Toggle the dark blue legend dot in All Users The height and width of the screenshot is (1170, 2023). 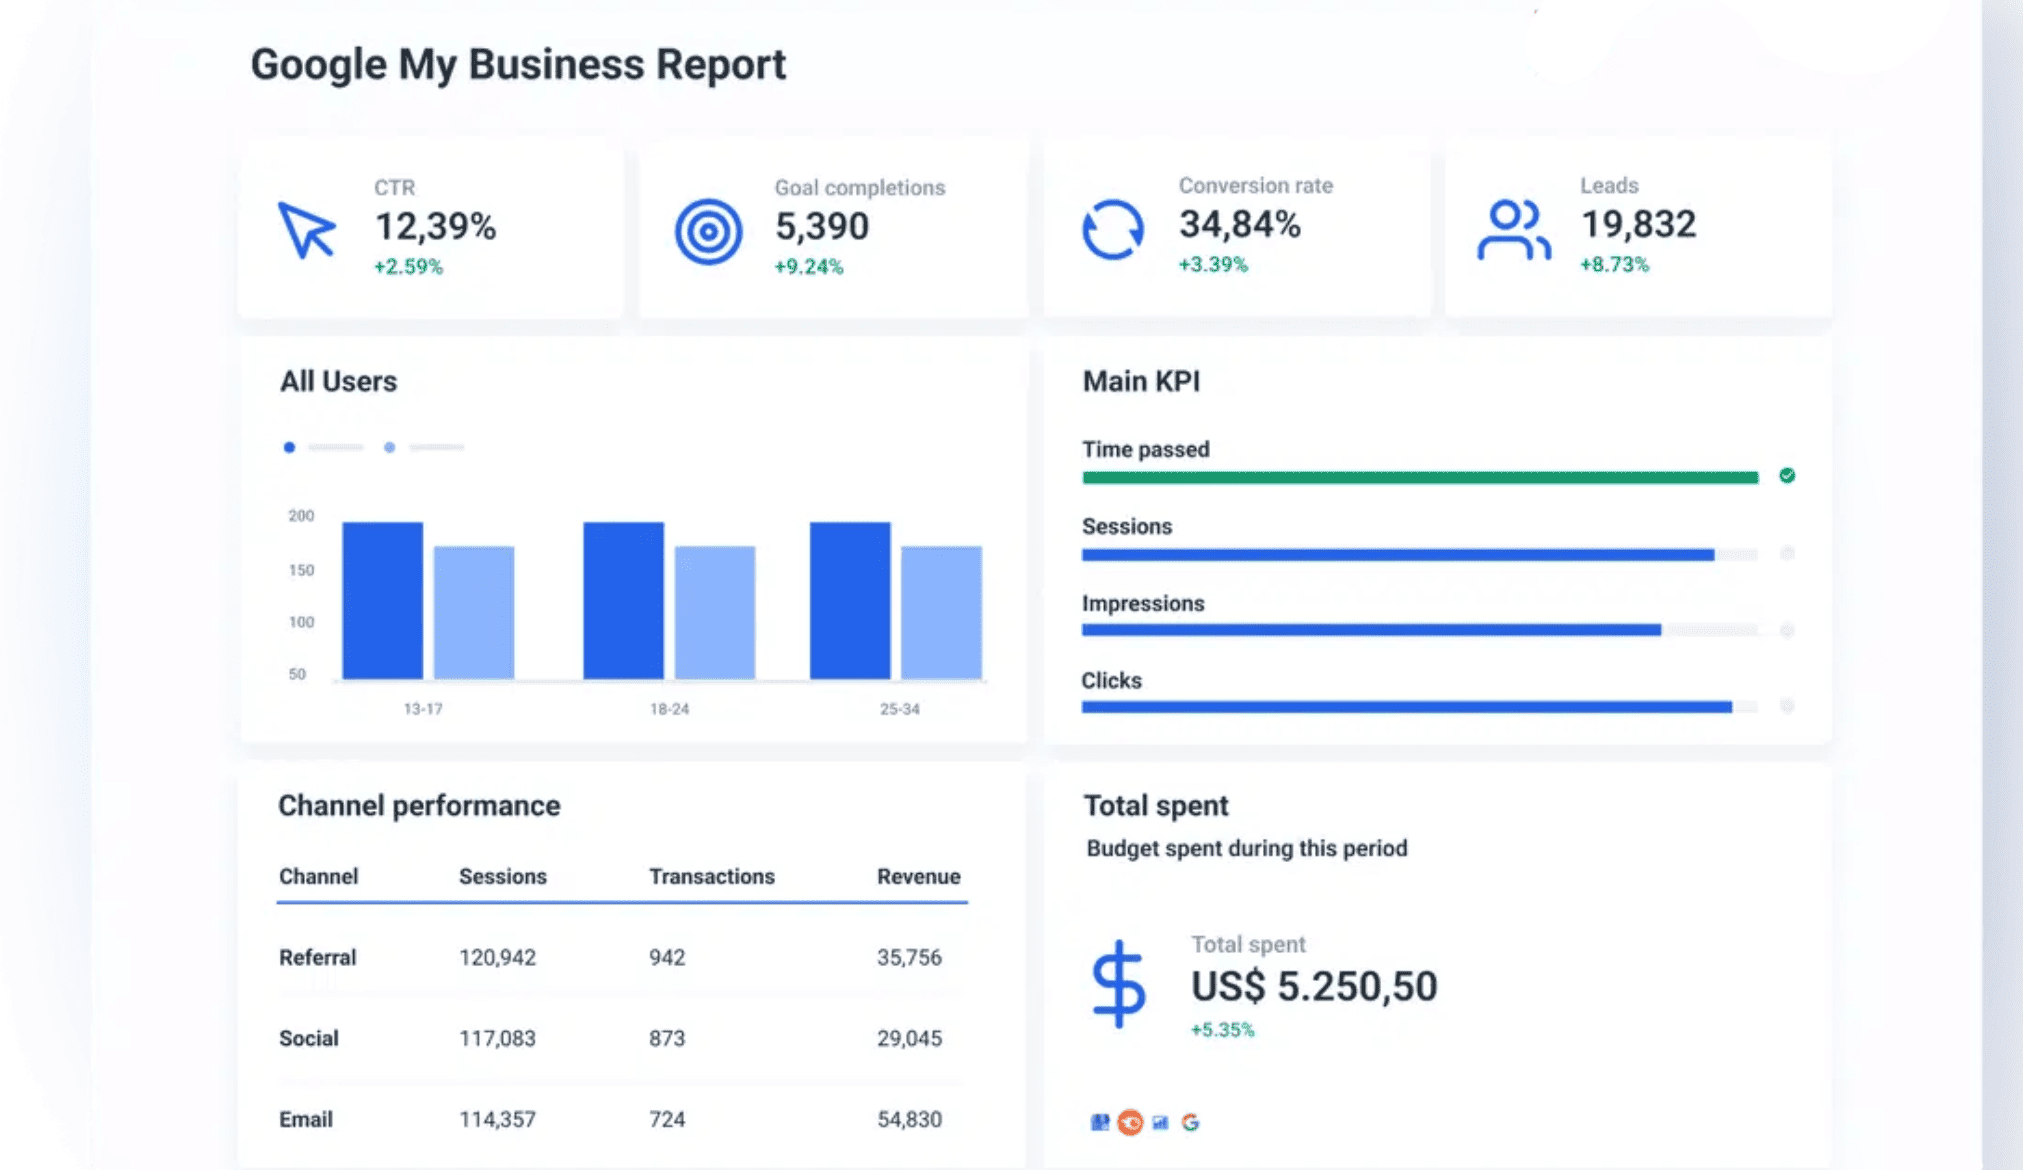tap(289, 447)
